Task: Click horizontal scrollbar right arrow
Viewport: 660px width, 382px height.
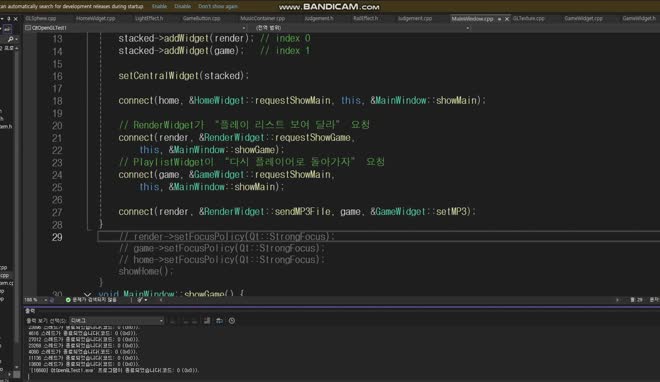Action: coord(617,300)
